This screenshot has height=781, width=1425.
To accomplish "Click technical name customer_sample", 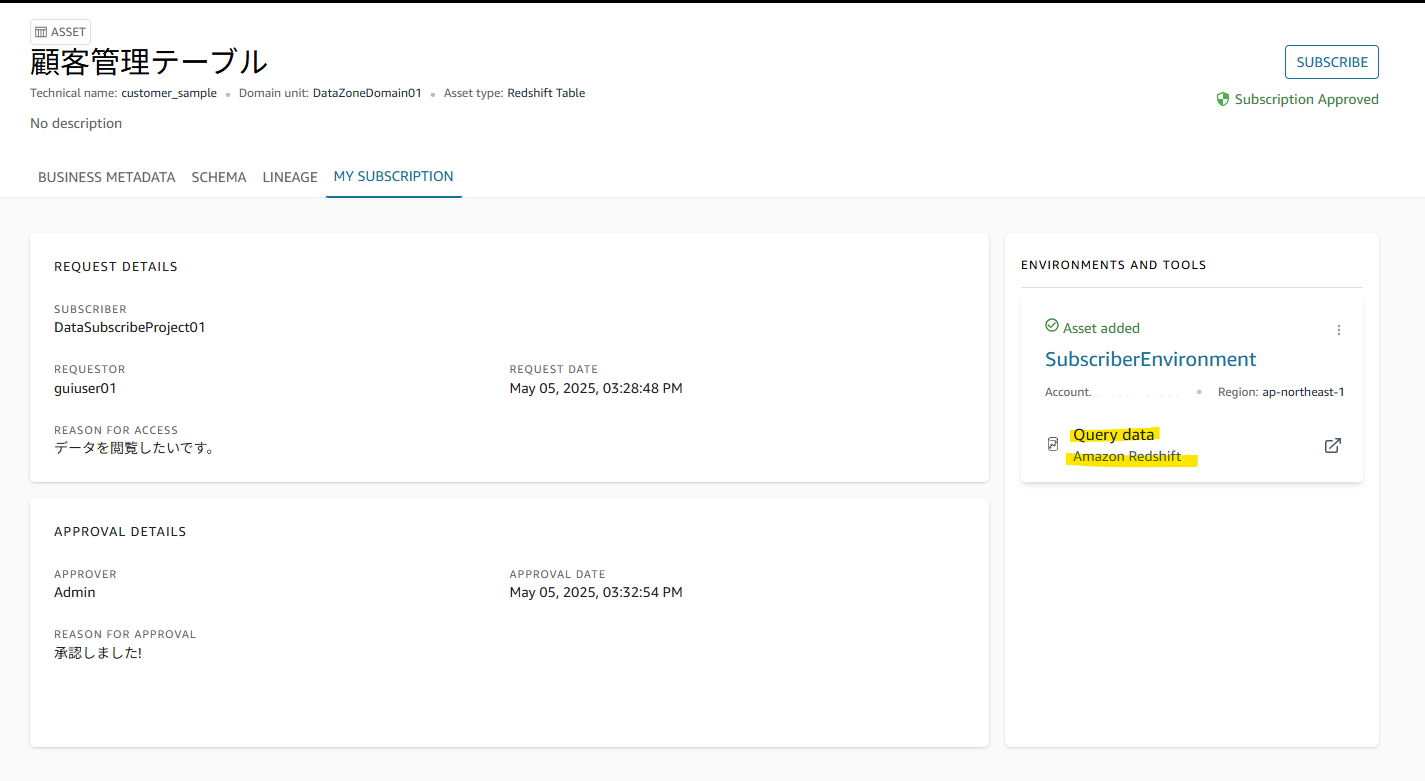I will (169, 93).
